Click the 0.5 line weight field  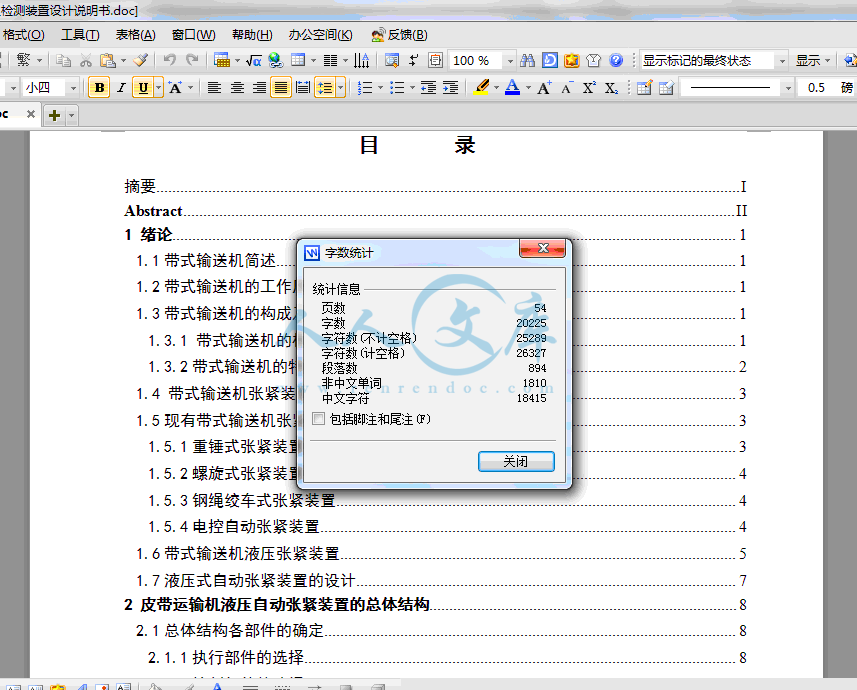[x=816, y=88]
